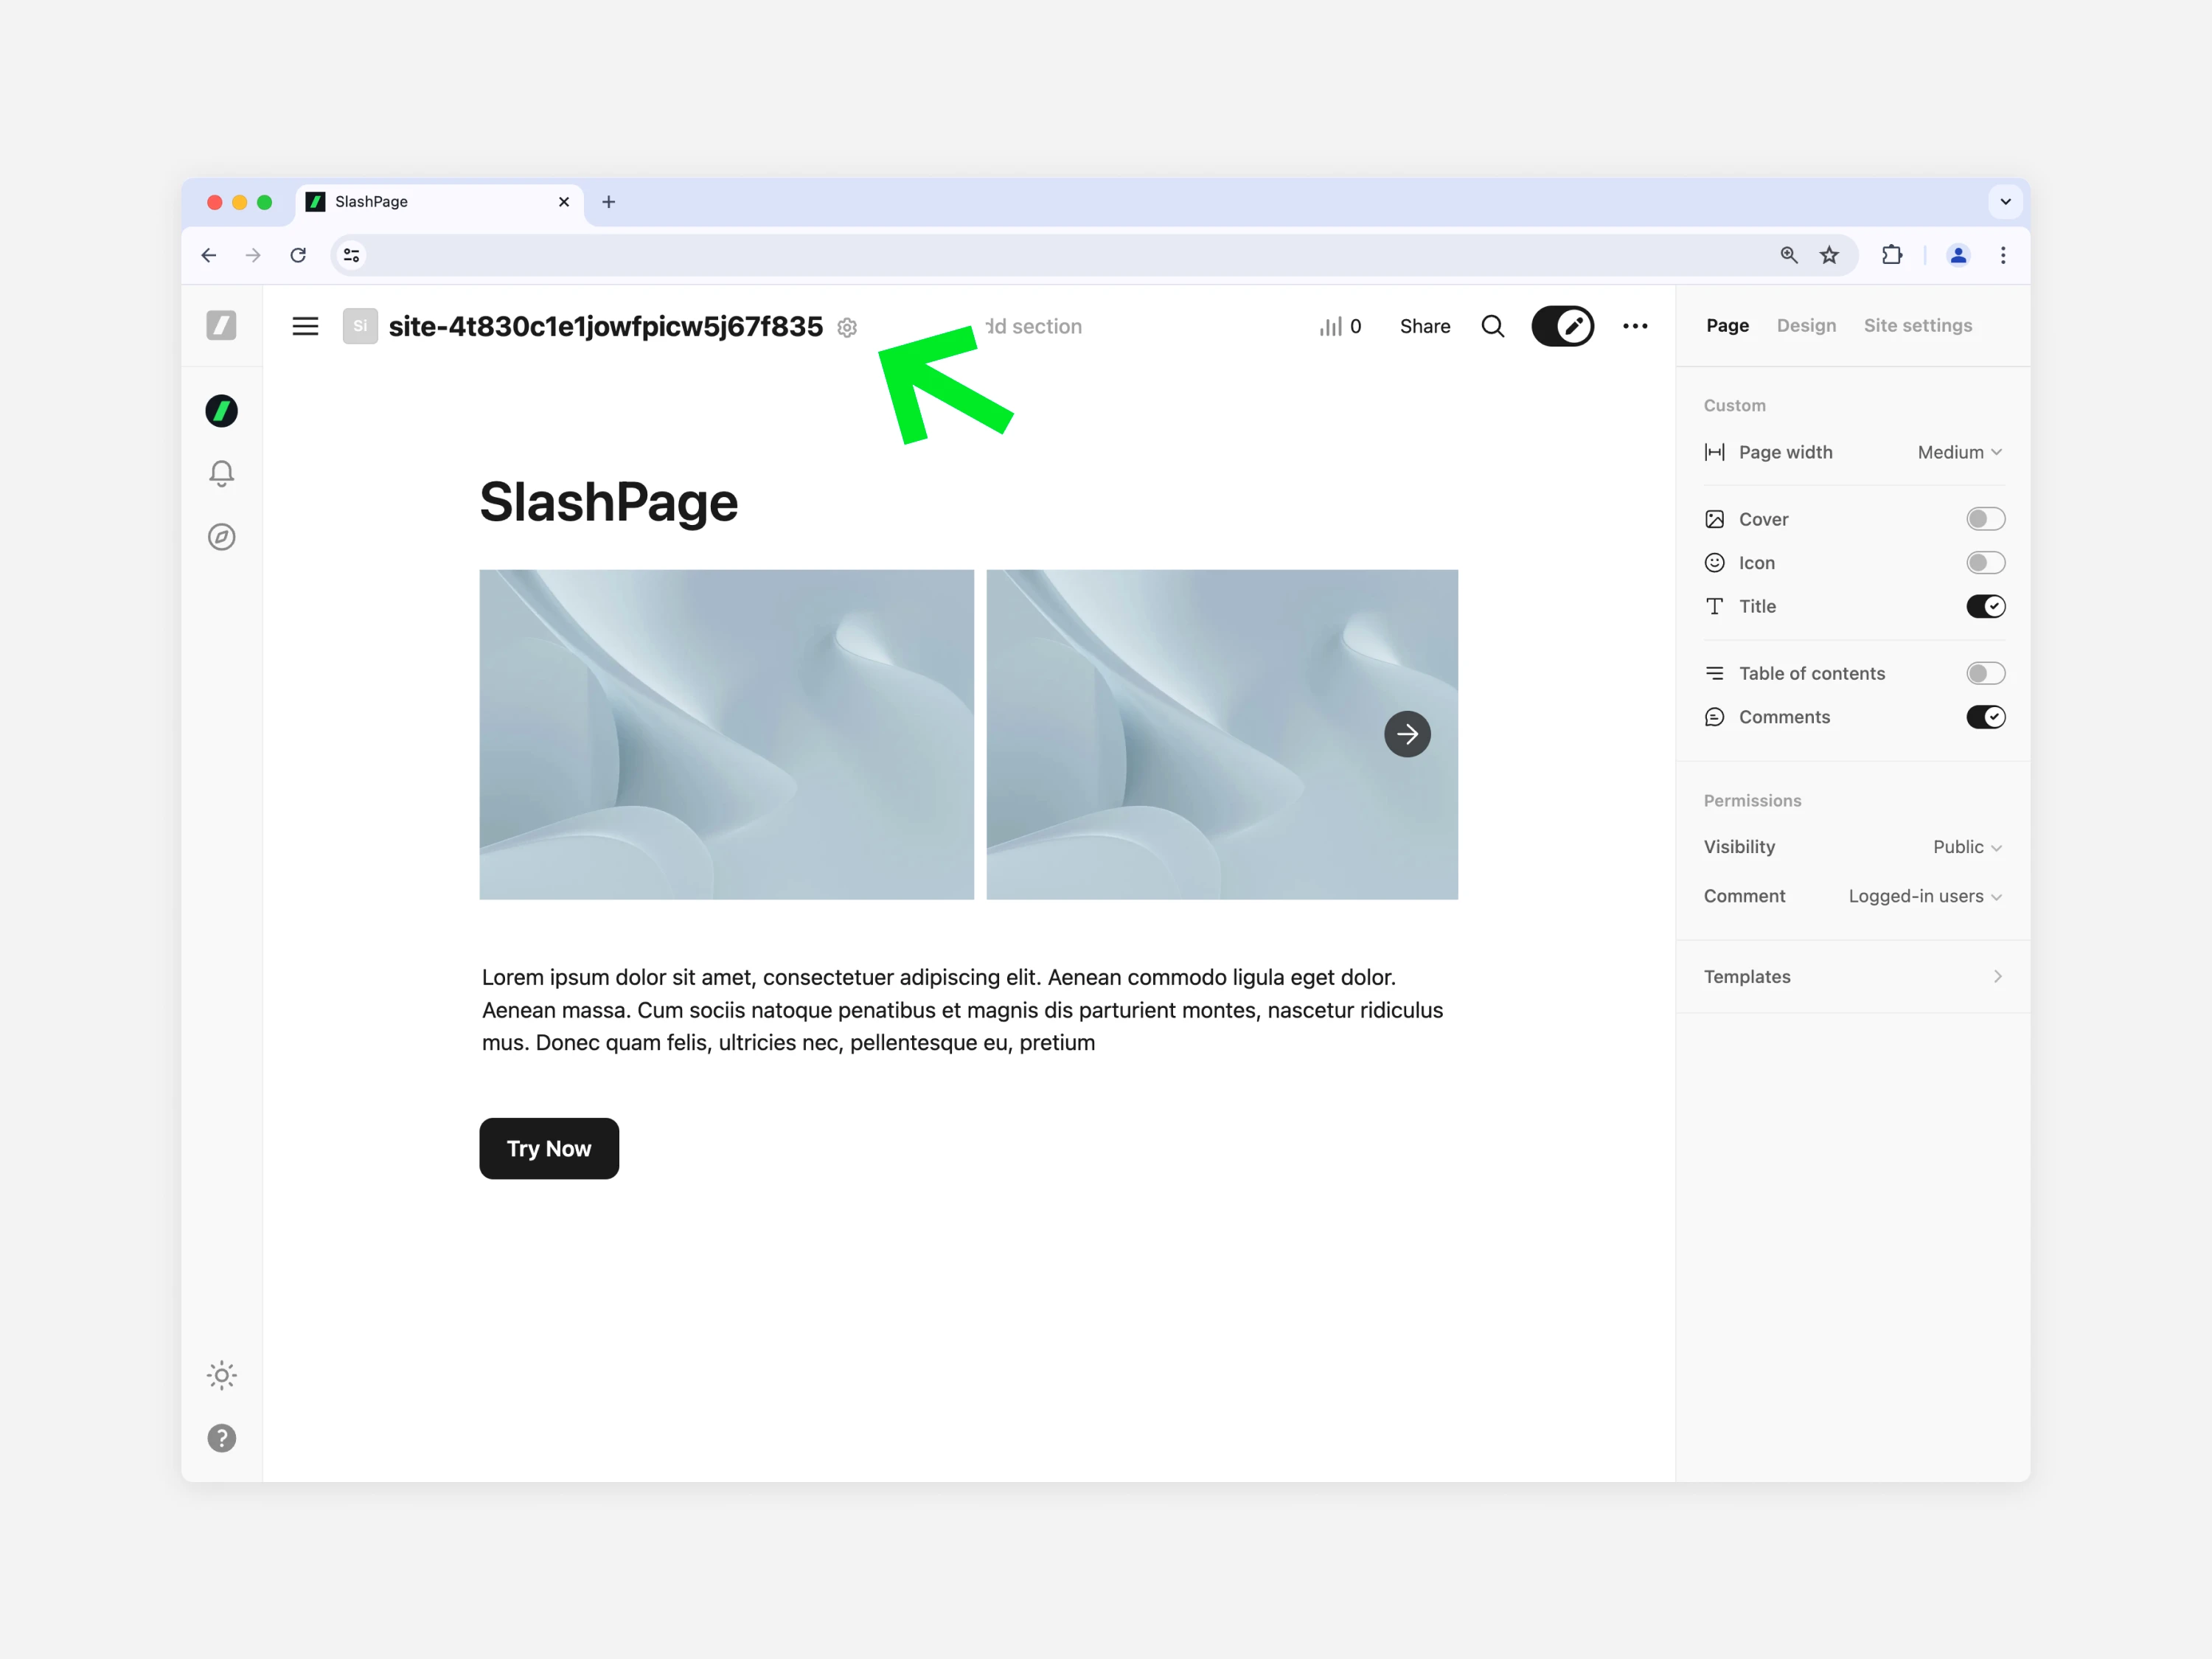Screen dimensions: 2212x1659
Task: Switch to the Site settings tab
Action: pos(1917,325)
